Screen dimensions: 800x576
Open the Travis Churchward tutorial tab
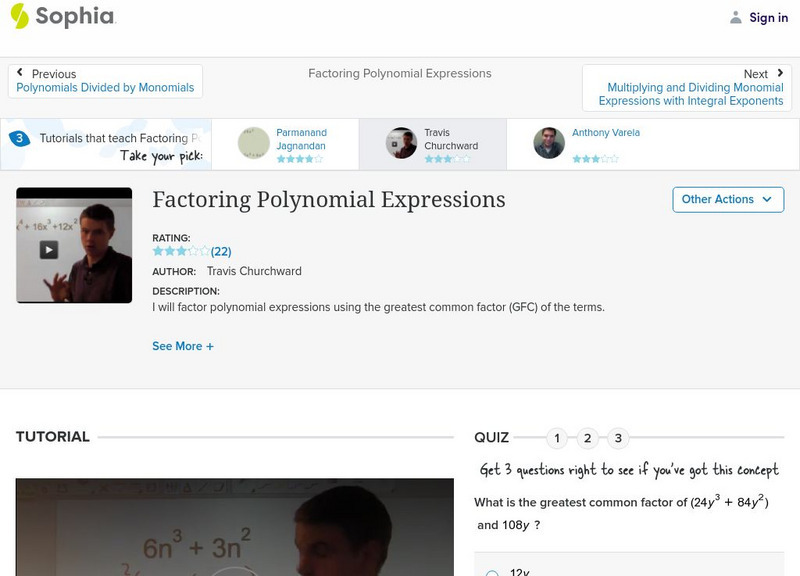pyautogui.click(x=450, y=139)
